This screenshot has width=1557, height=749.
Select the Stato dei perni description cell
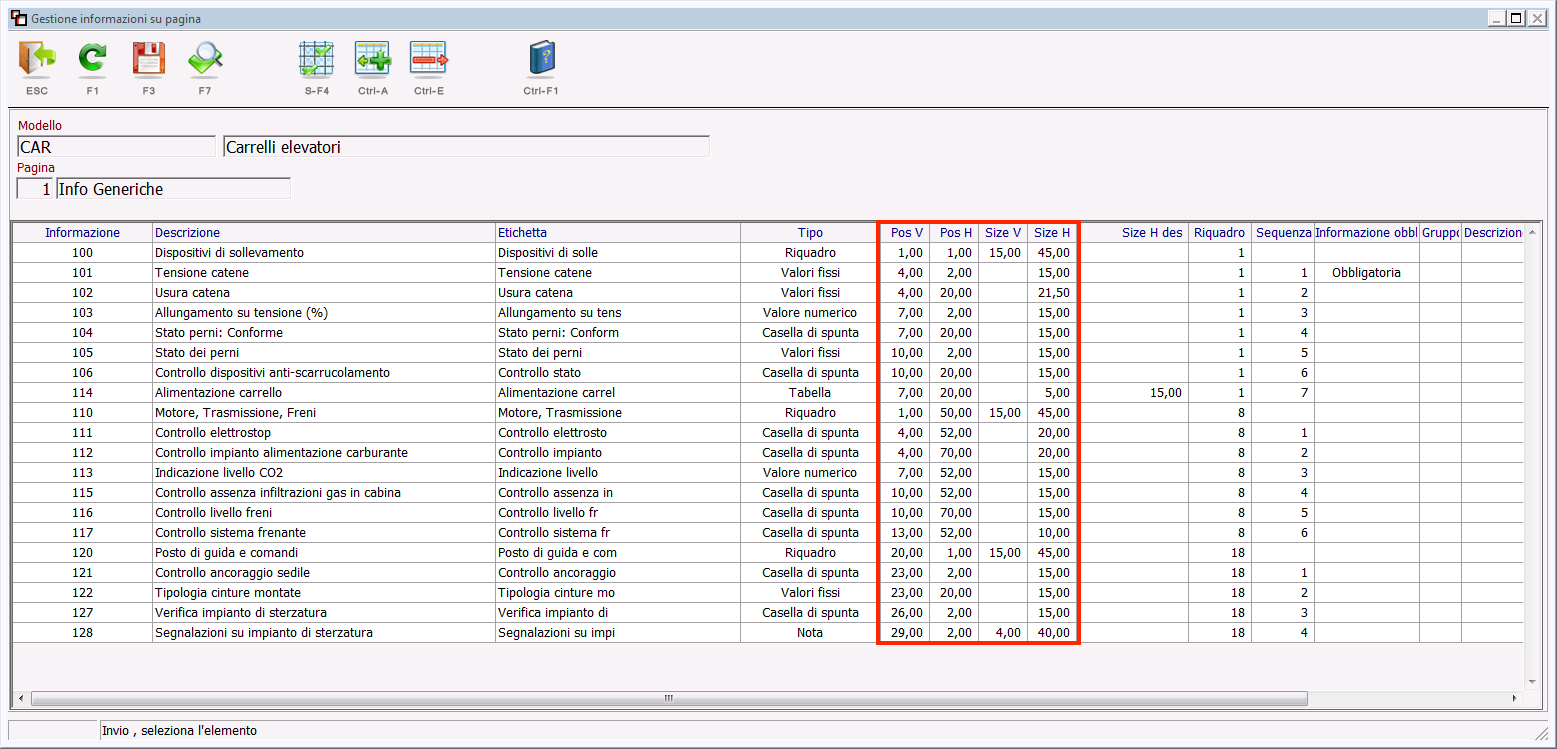click(324, 353)
